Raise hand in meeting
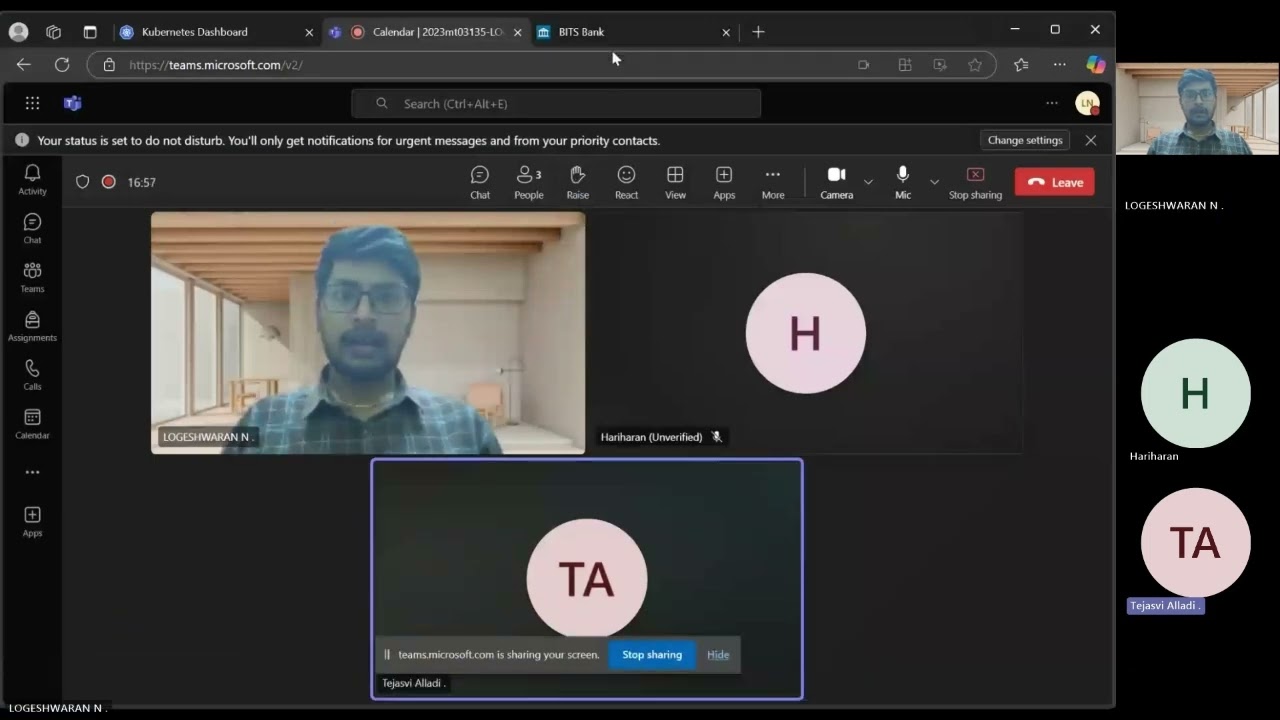The width and height of the screenshot is (1280, 720). click(x=578, y=182)
